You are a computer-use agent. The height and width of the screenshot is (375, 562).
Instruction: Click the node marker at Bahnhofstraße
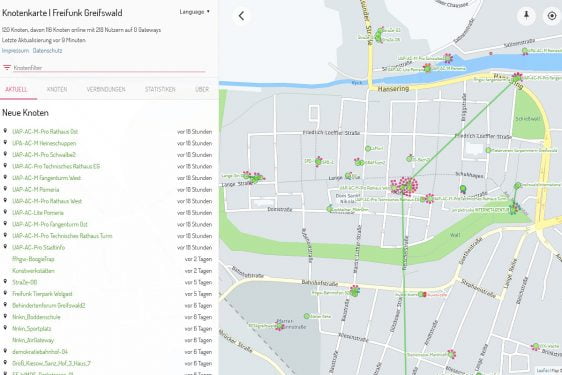[354, 291]
